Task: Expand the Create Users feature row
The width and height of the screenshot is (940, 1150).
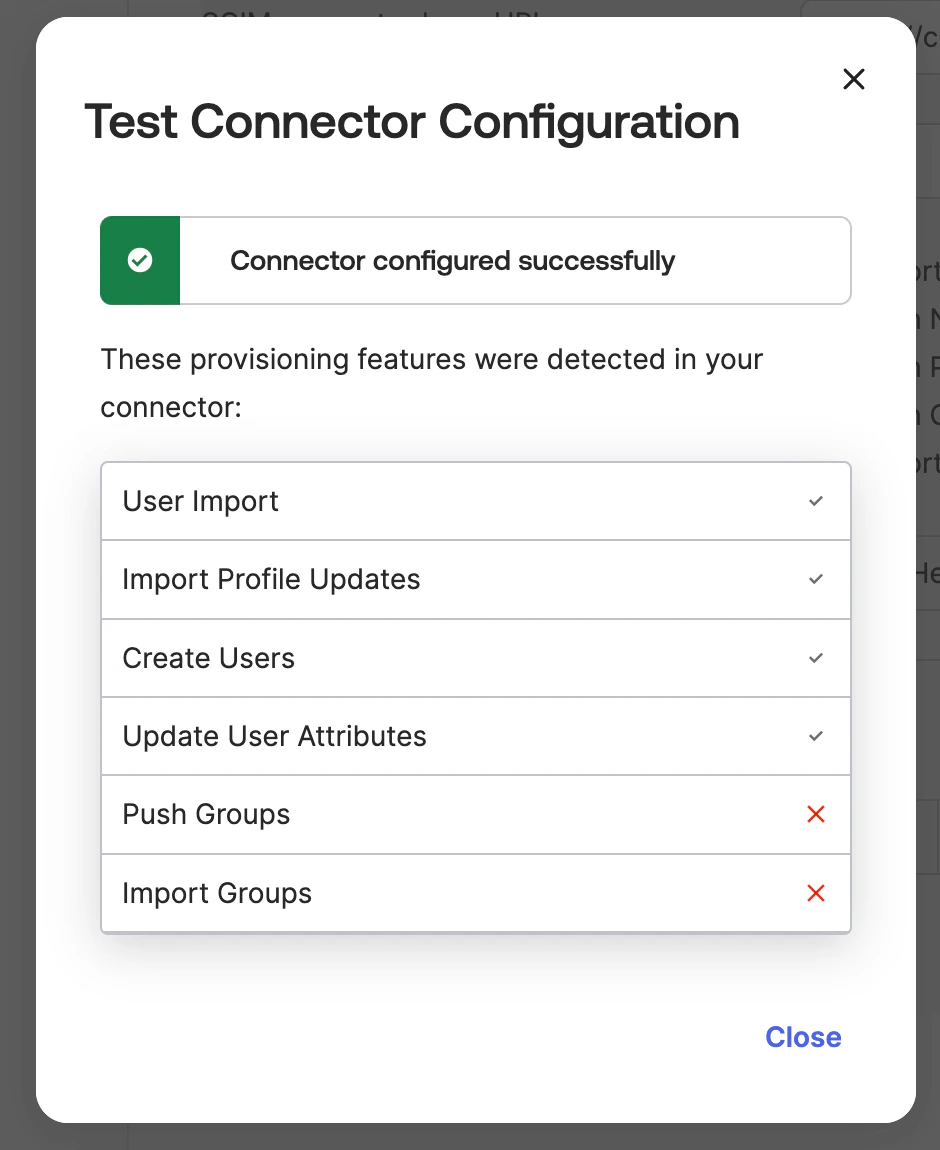Action: (475, 658)
